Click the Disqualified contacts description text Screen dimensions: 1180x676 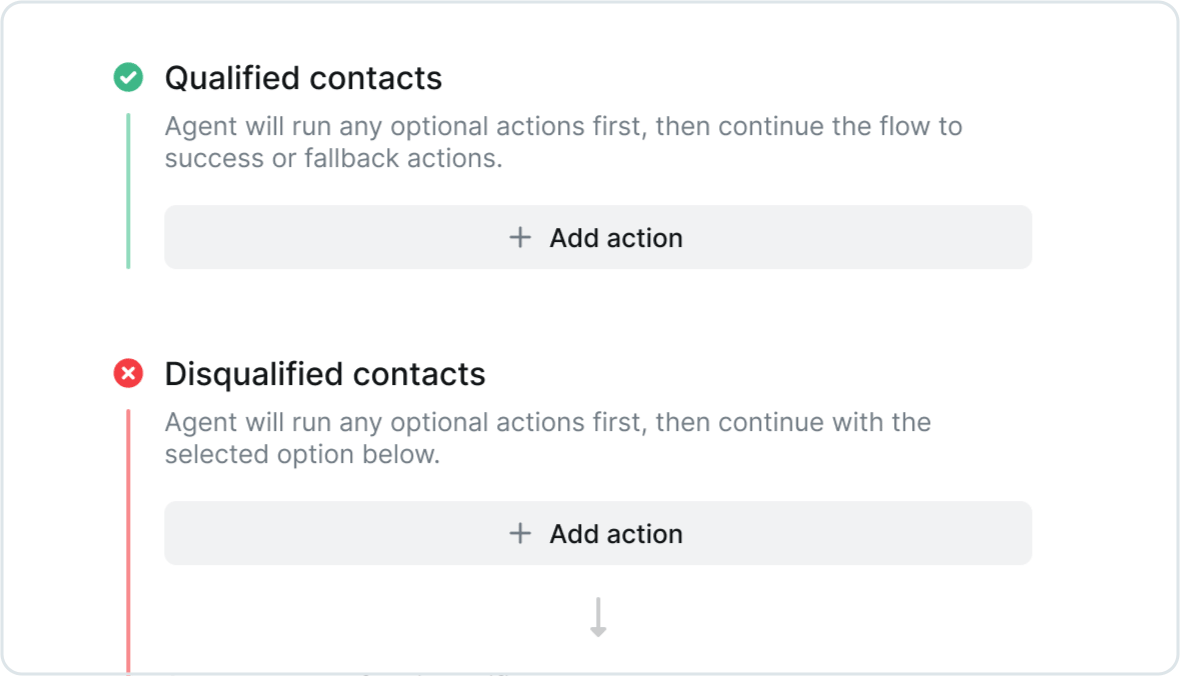click(x=547, y=437)
